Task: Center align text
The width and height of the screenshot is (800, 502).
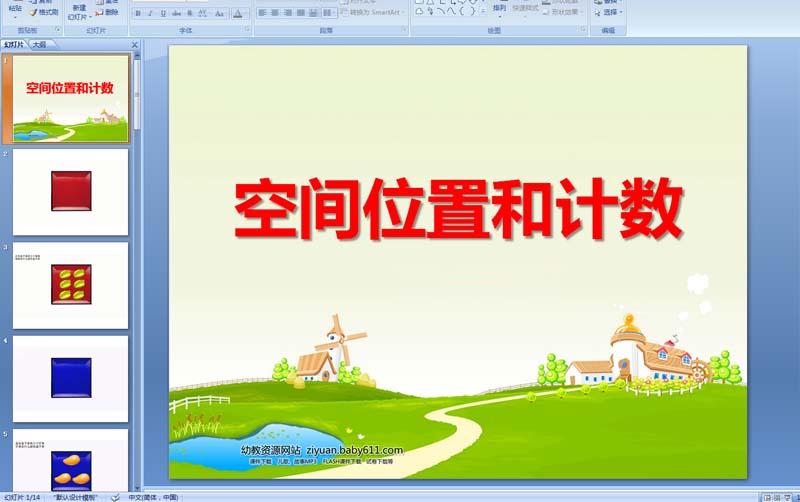Action: 275,12
